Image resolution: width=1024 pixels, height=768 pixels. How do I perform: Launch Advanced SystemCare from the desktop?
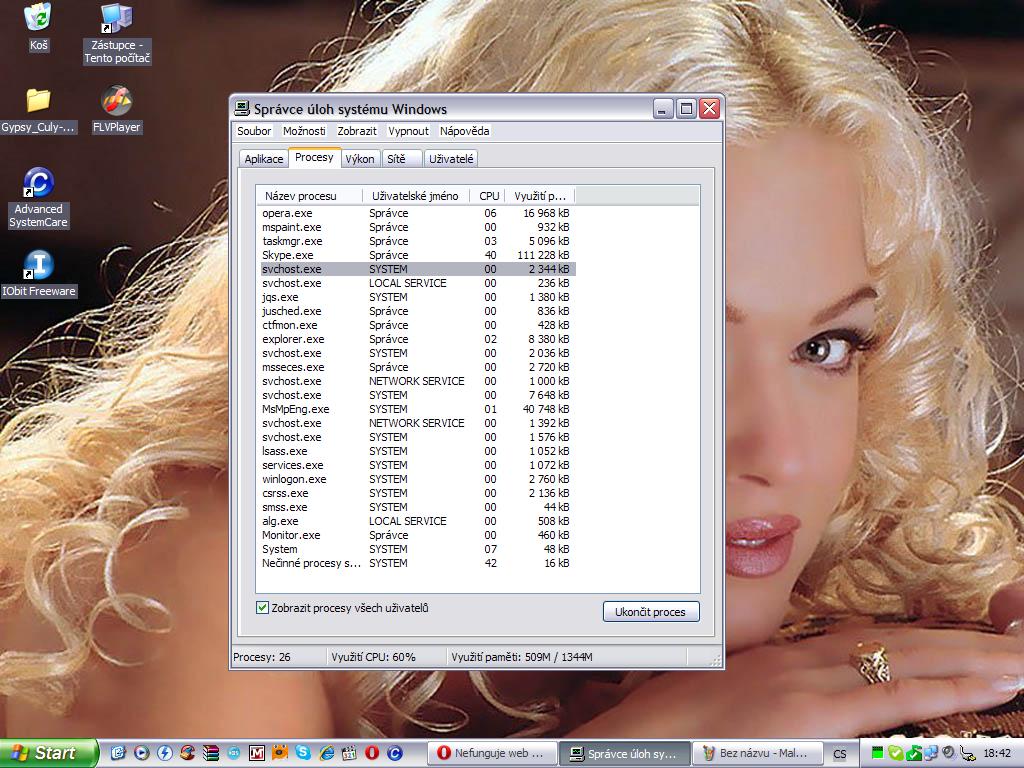point(38,185)
